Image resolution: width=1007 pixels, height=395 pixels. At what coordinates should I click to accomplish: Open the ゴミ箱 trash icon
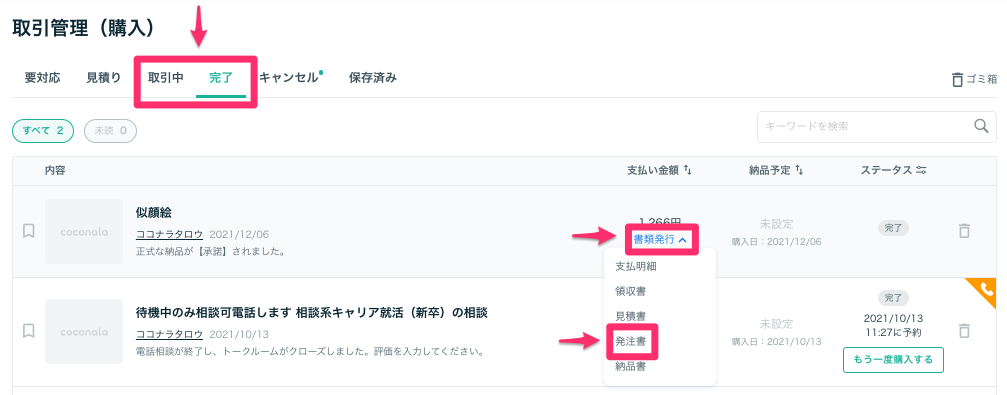pos(957,80)
